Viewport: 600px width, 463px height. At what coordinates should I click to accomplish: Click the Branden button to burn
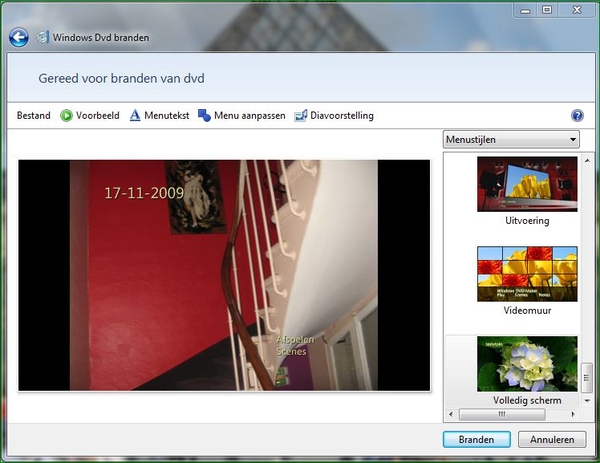point(476,439)
